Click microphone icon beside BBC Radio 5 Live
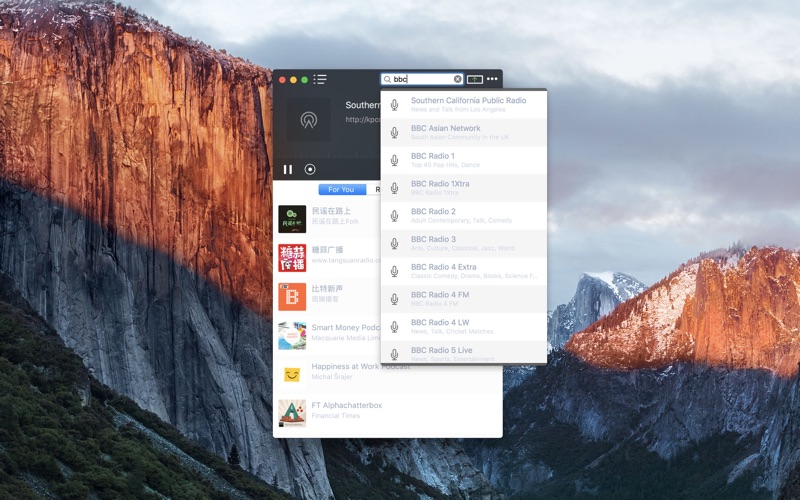 (x=394, y=355)
